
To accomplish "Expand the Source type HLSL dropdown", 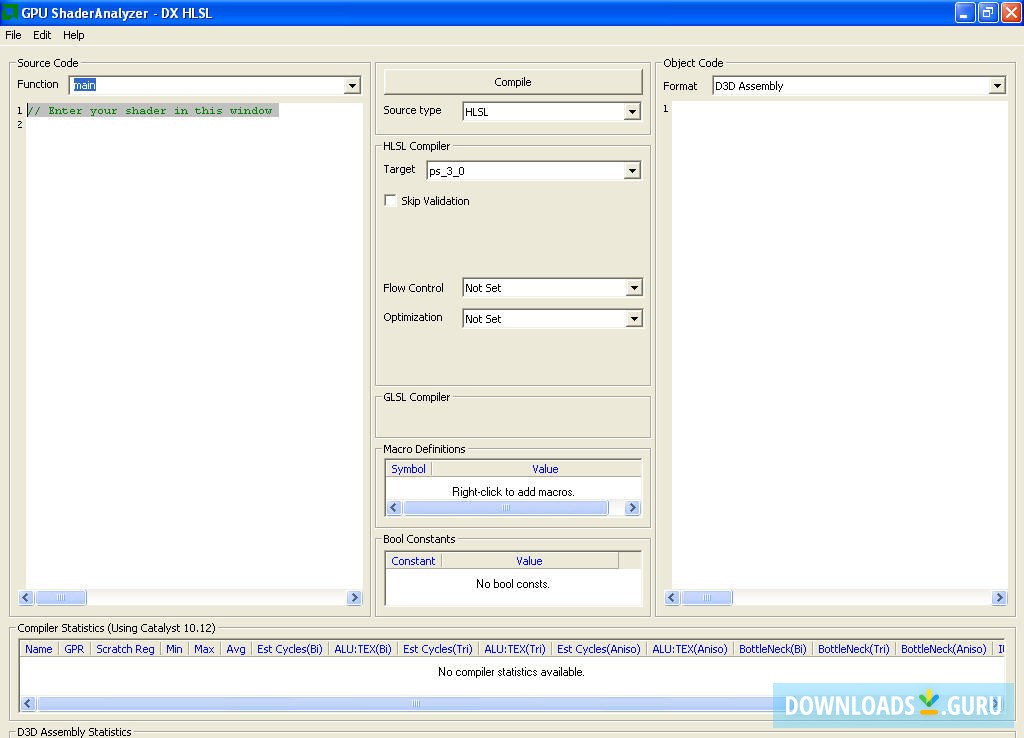I will (632, 112).
